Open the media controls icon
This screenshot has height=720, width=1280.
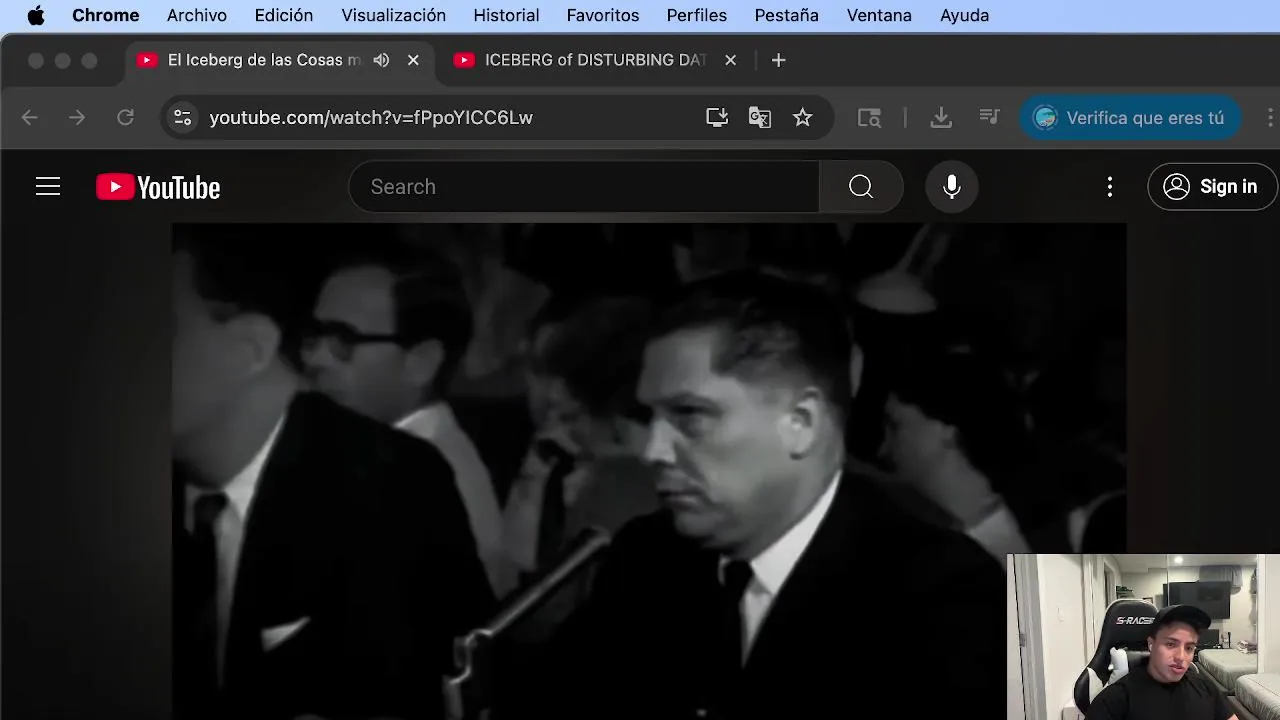pyautogui.click(x=989, y=118)
